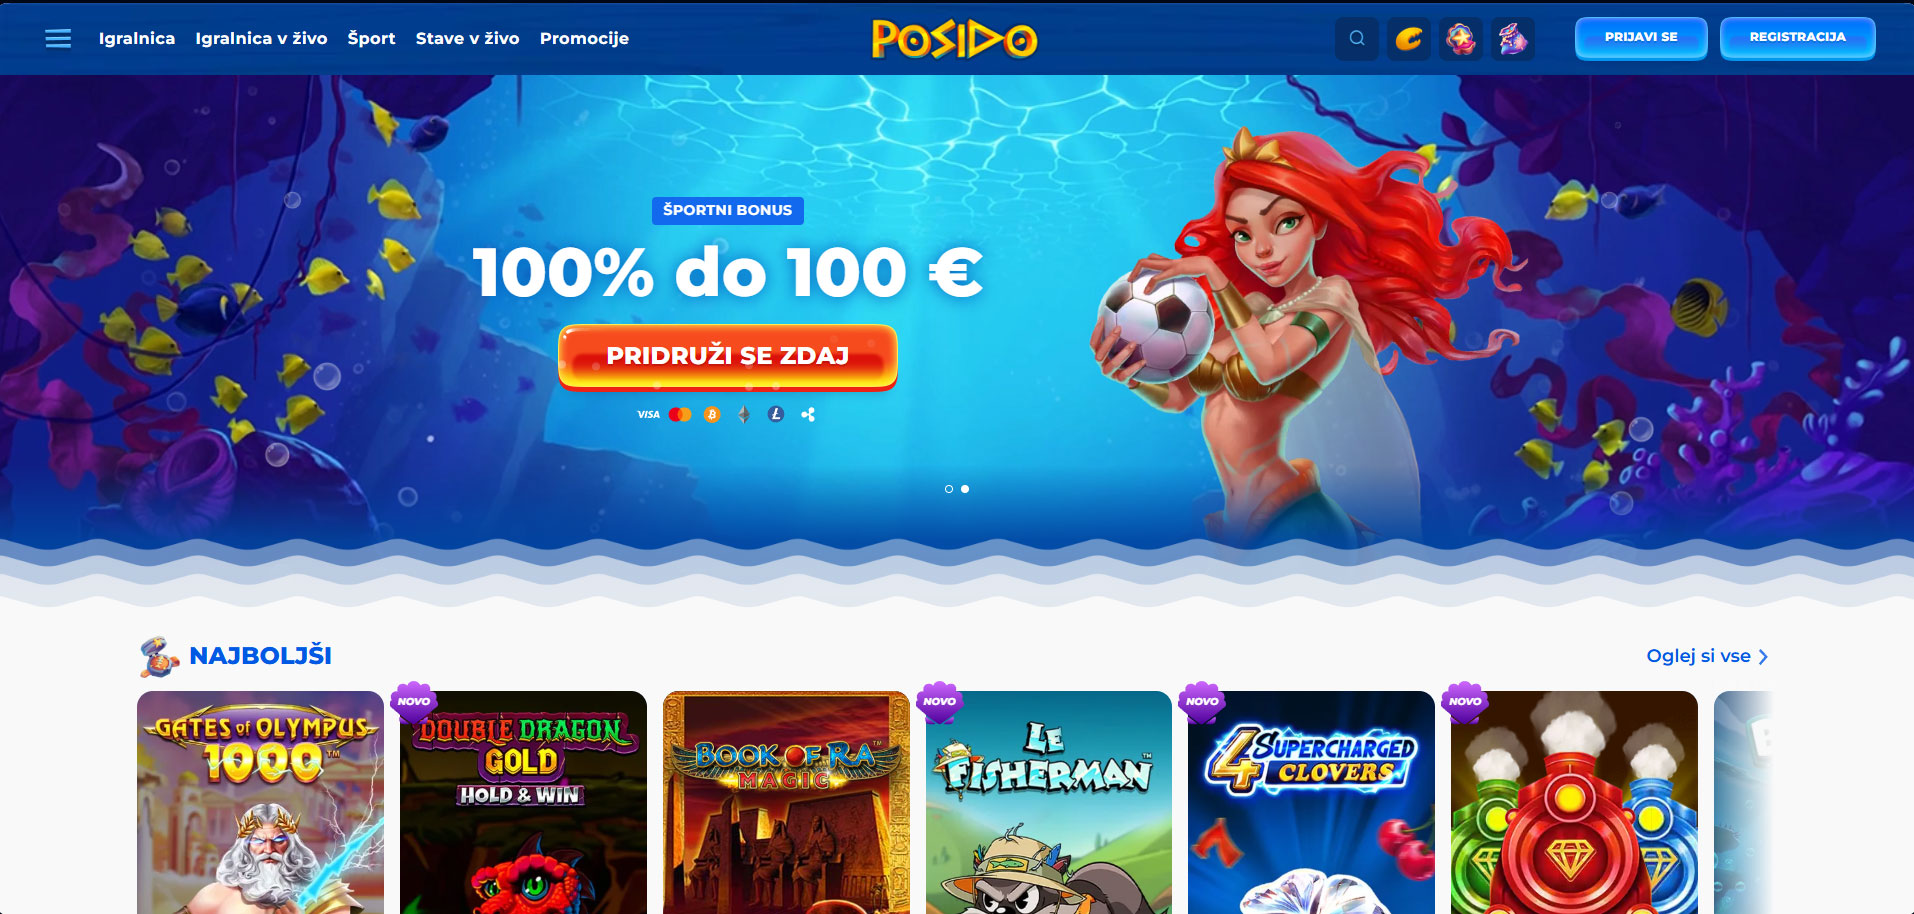
Task: Open the Igralnica menu item
Action: click(137, 38)
